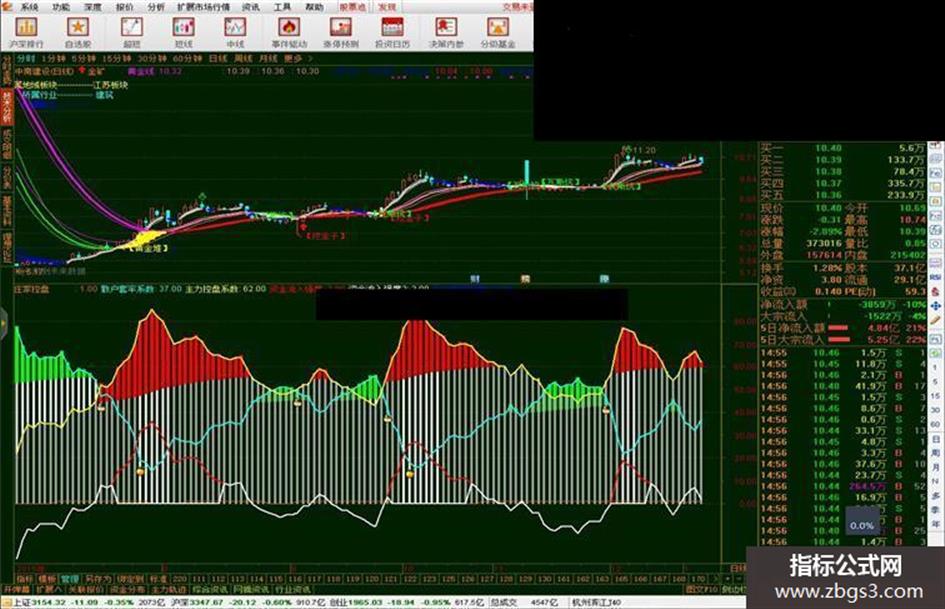
Task: Click the 庄家控盘 indicator label
Action: point(33,289)
